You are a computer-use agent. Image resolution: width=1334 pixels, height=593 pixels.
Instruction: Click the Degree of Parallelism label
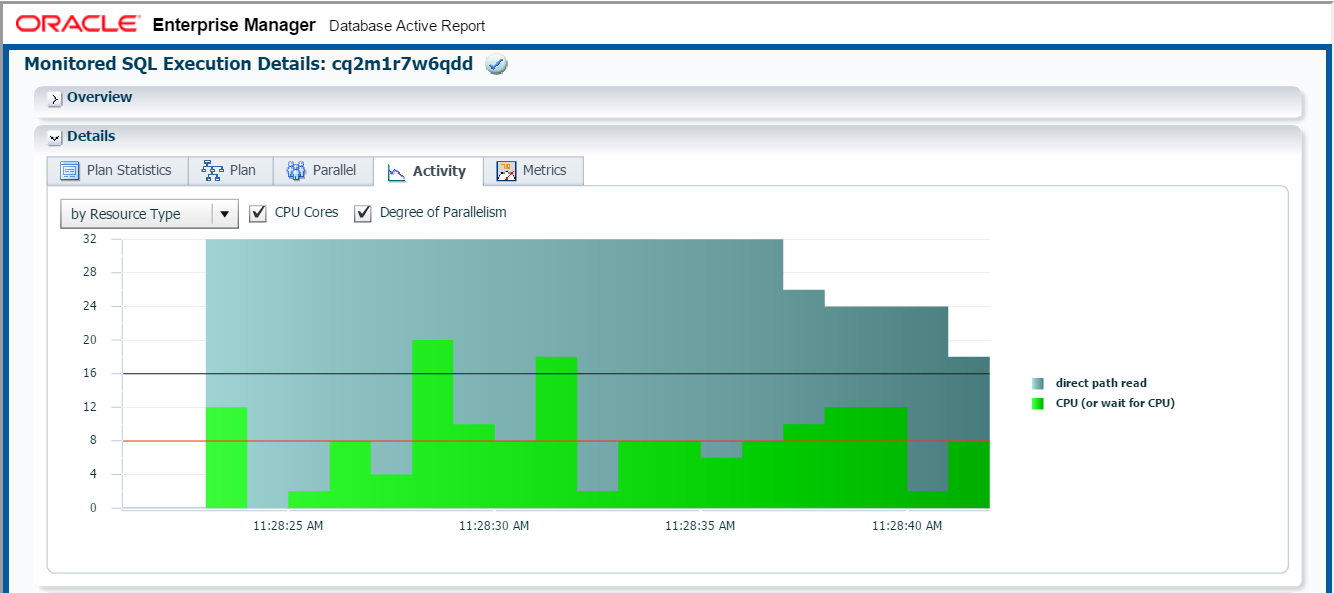point(443,213)
